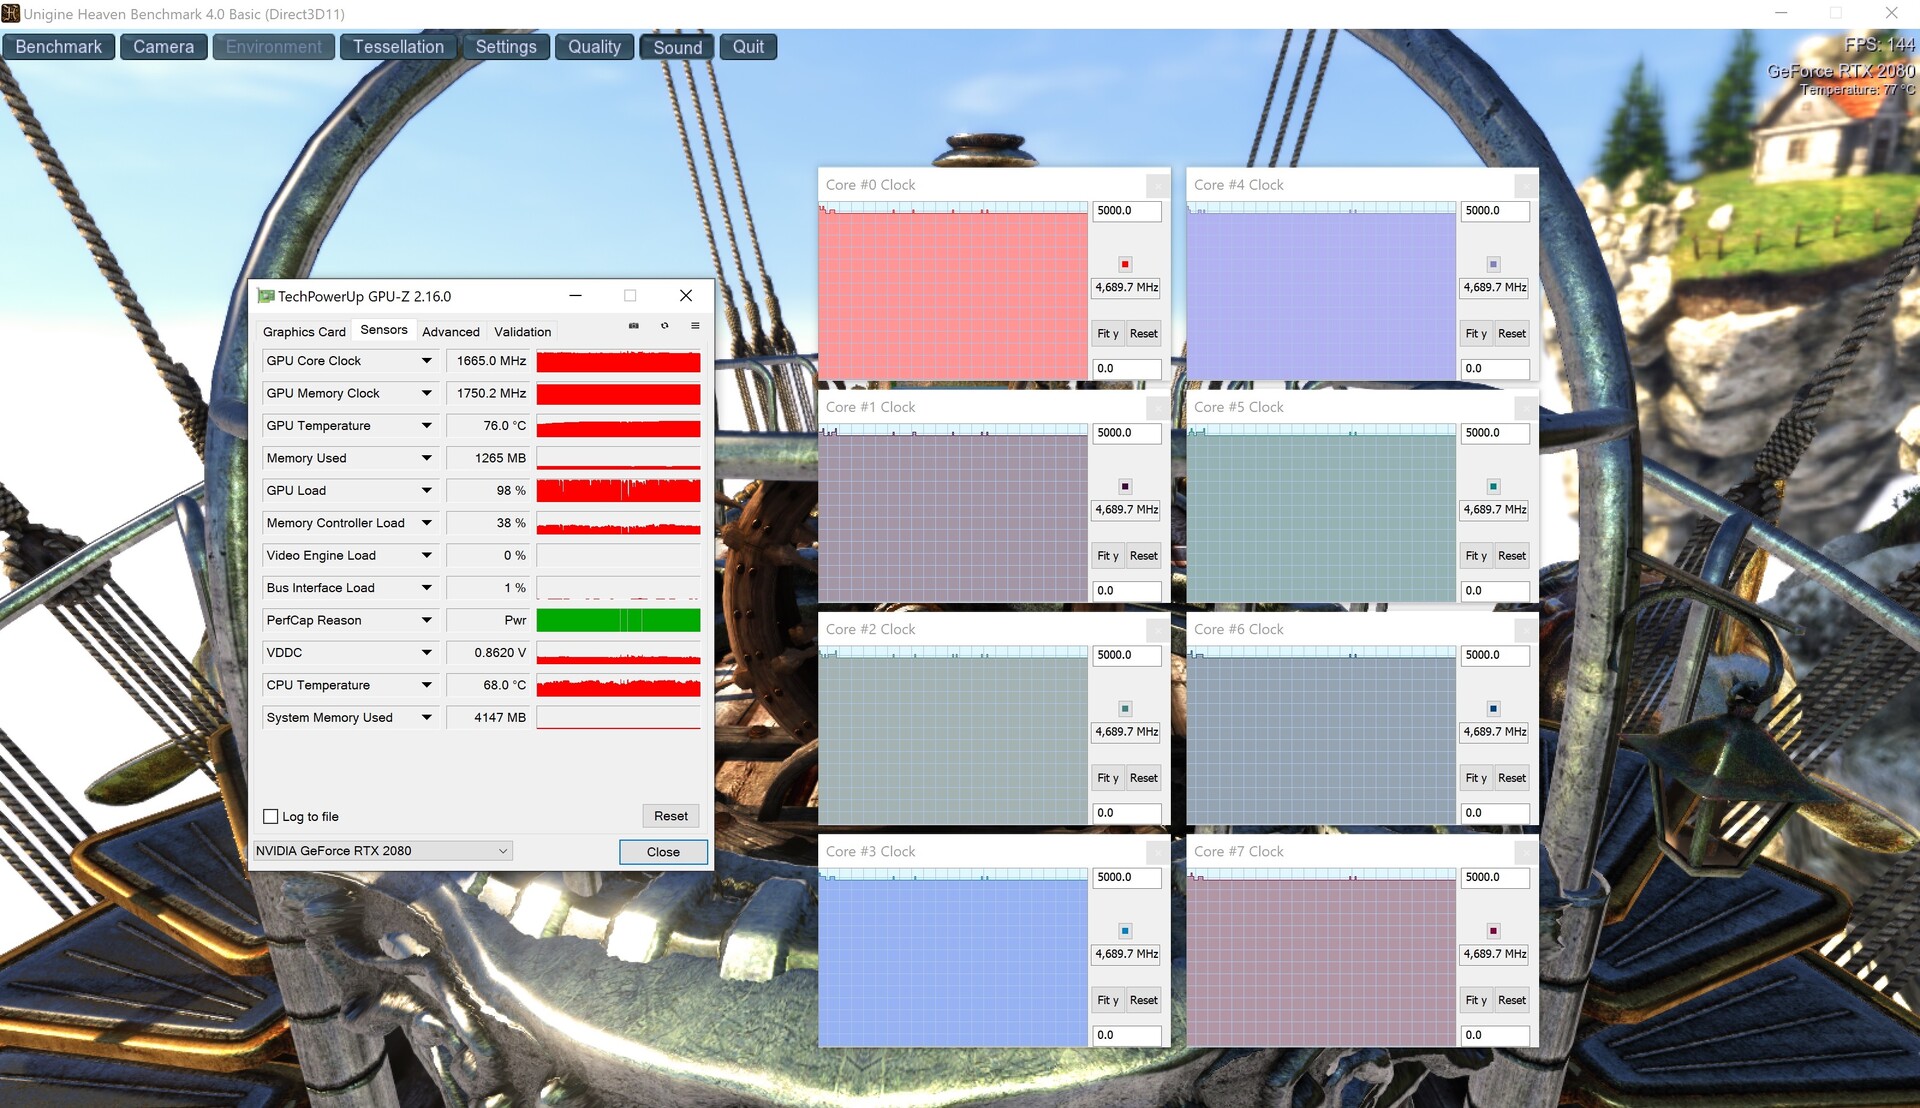Open the GPU-Z hamburger menu icon
This screenshot has width=1920, height=1108.
695,326
